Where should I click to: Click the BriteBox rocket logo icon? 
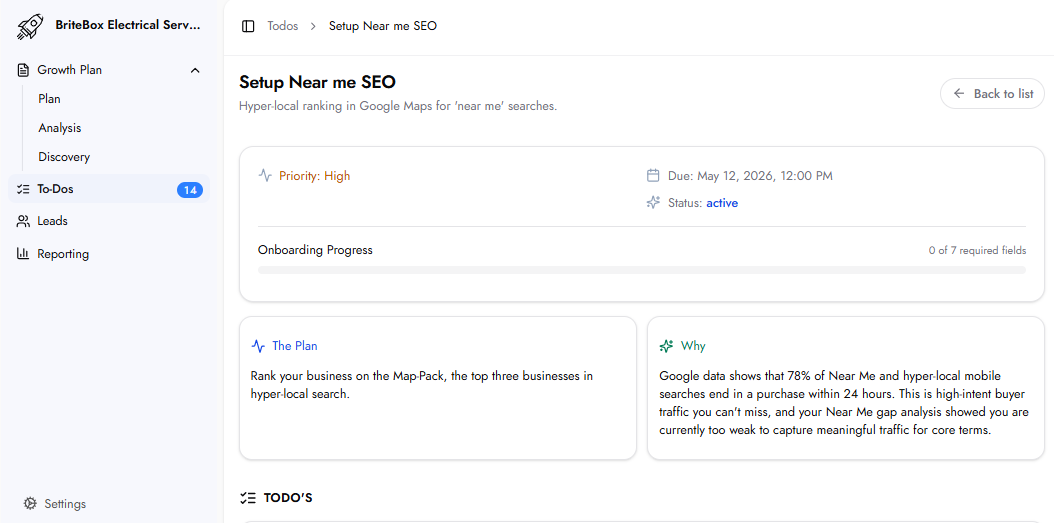30,26
